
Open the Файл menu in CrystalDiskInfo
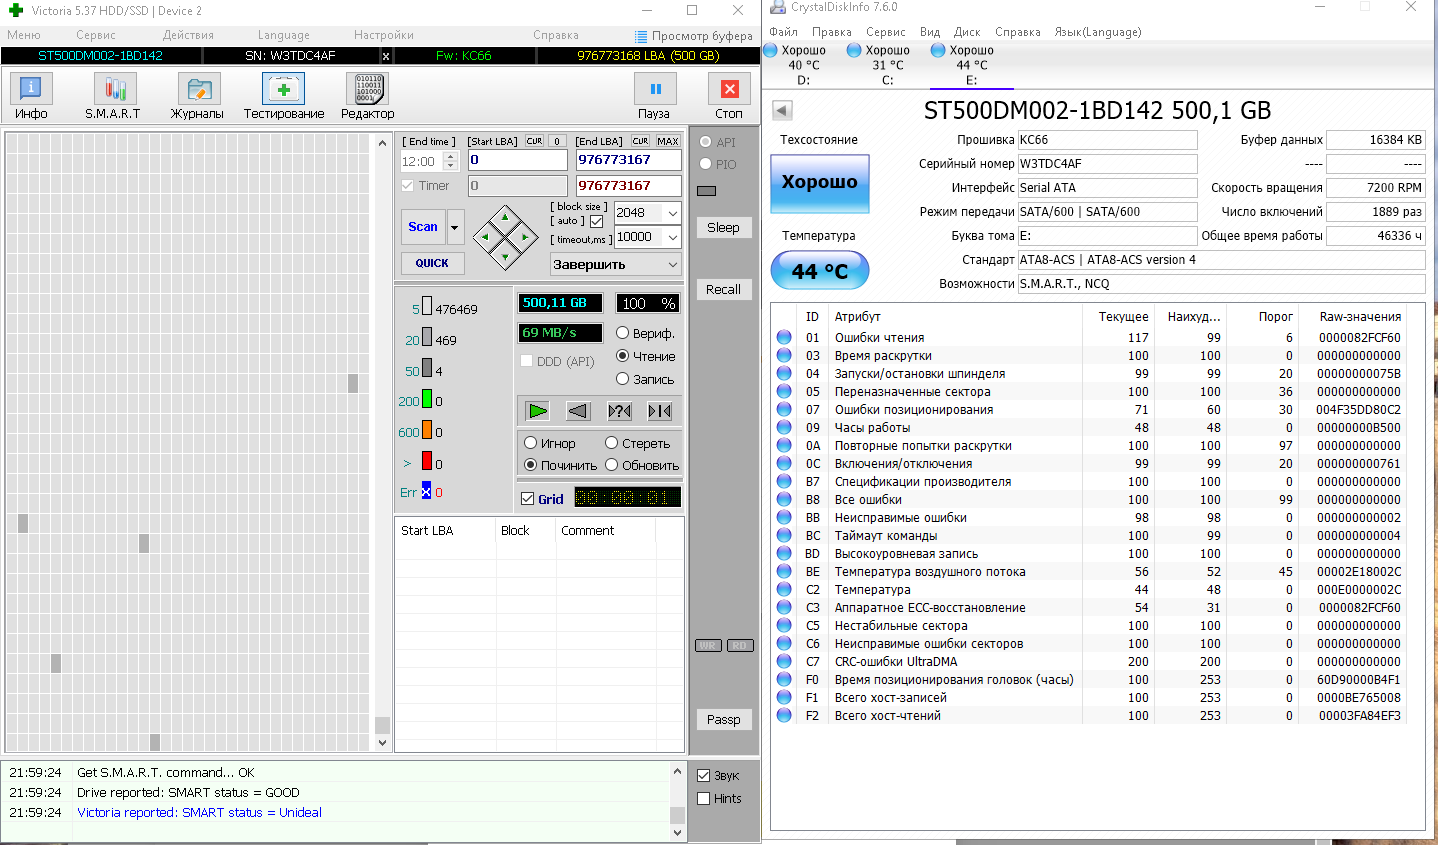783,32
